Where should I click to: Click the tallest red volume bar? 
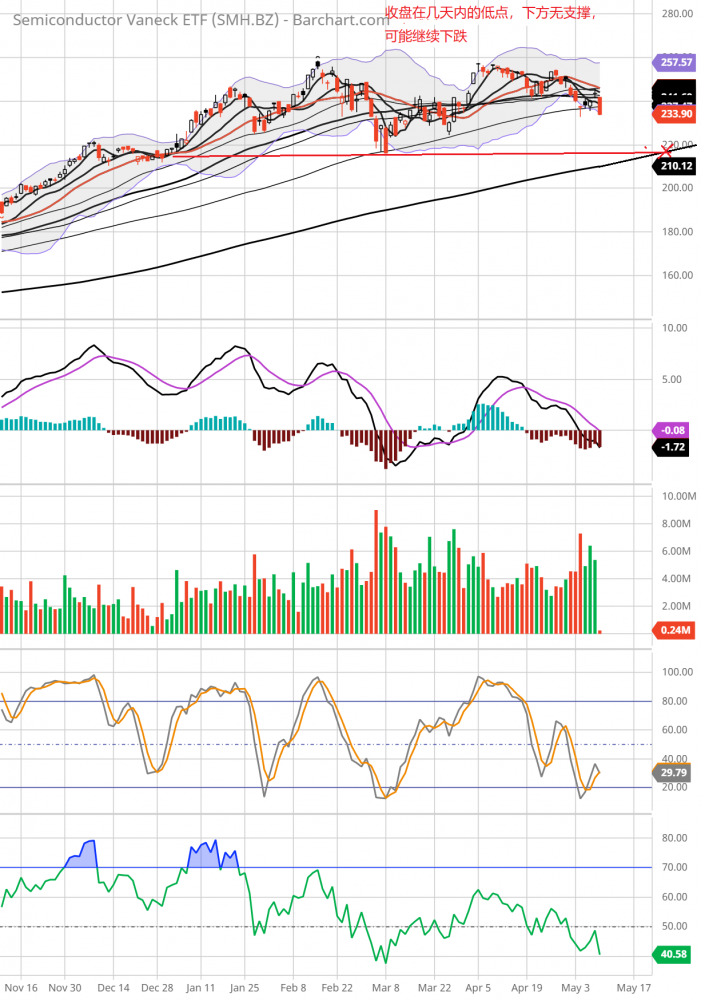point(376,571)
